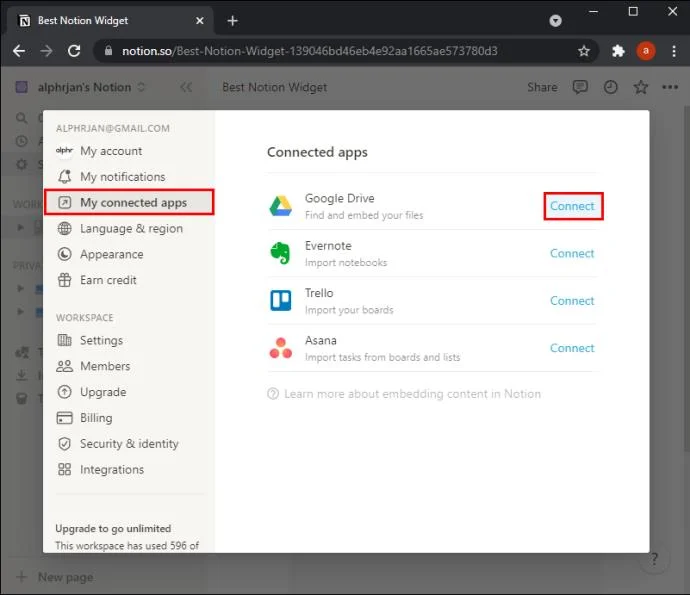Open Notion page updates clock icon
This screenshot has height=595, width=690.
click(x=610, y=87)
